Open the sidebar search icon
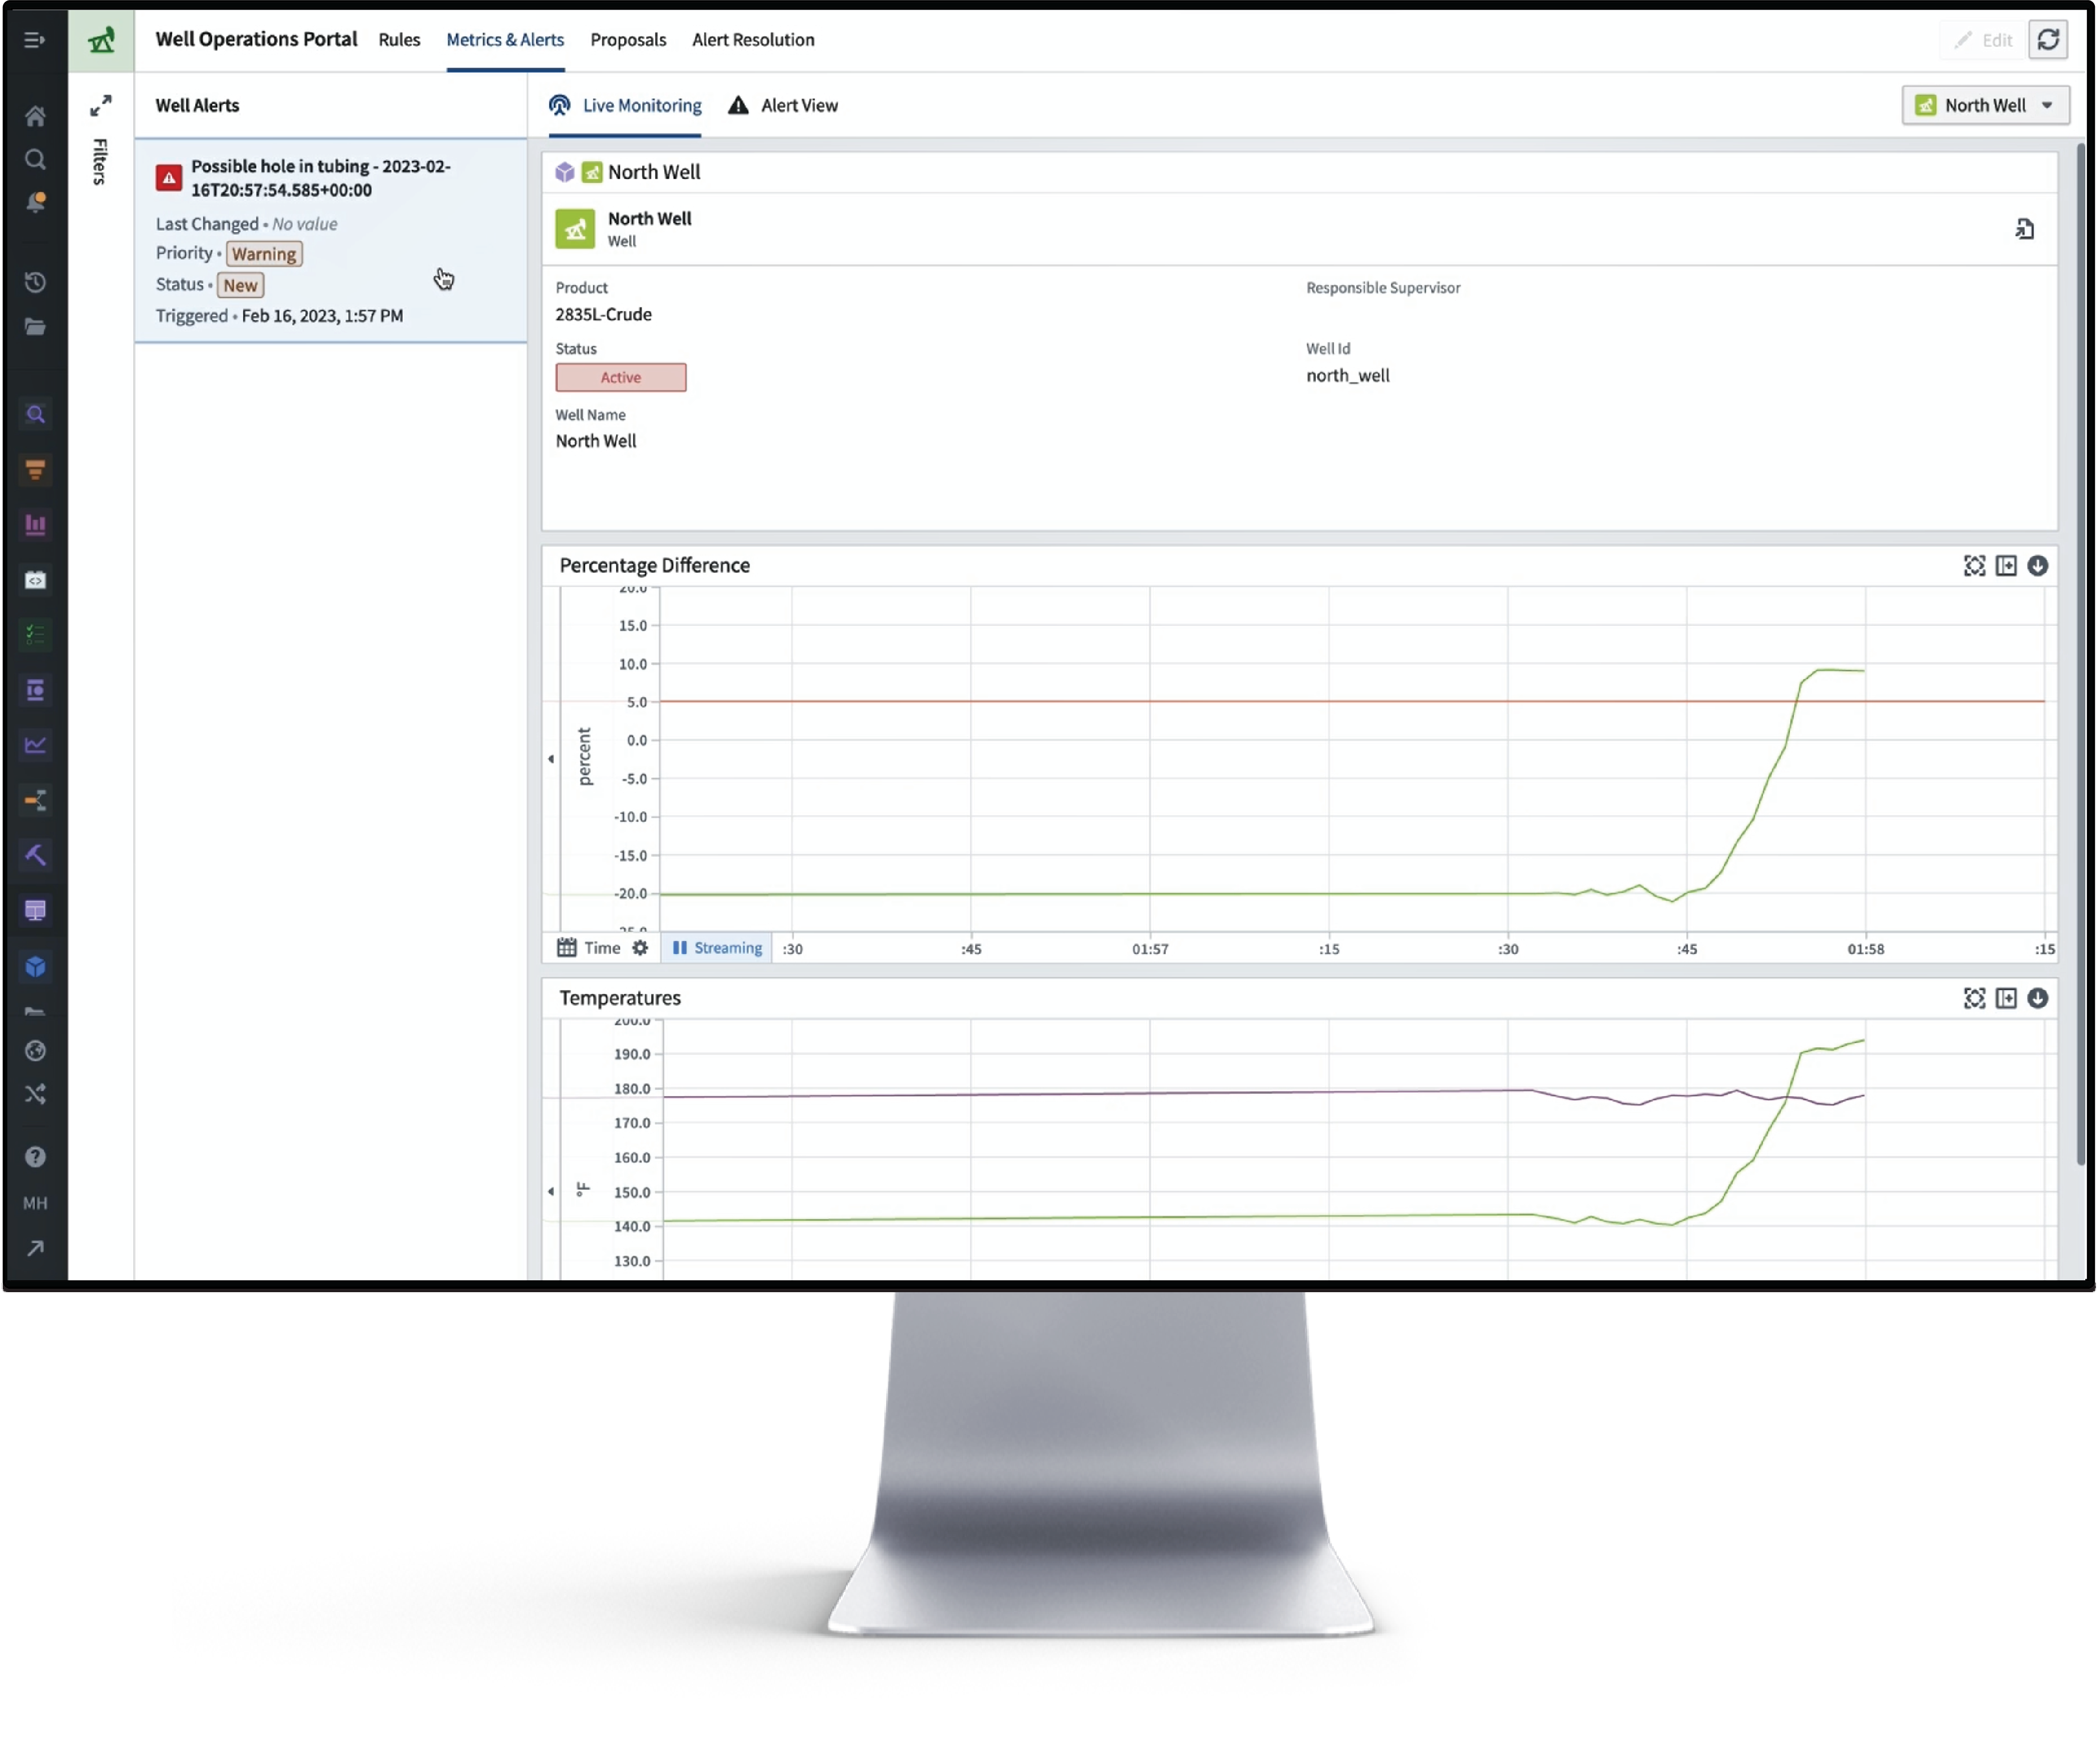The height and width of the screenshot is (1754, 2100). click(x=35, y=159)
